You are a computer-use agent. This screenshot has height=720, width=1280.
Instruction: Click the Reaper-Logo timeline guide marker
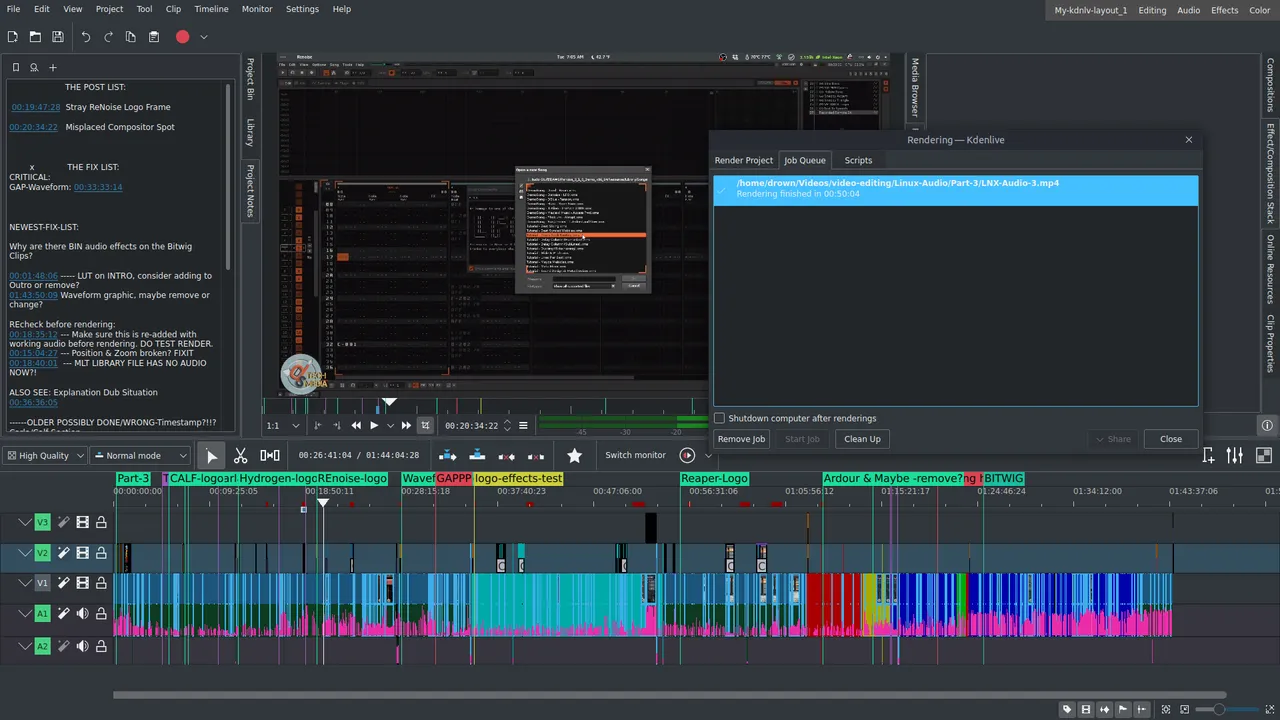[714, 479]
